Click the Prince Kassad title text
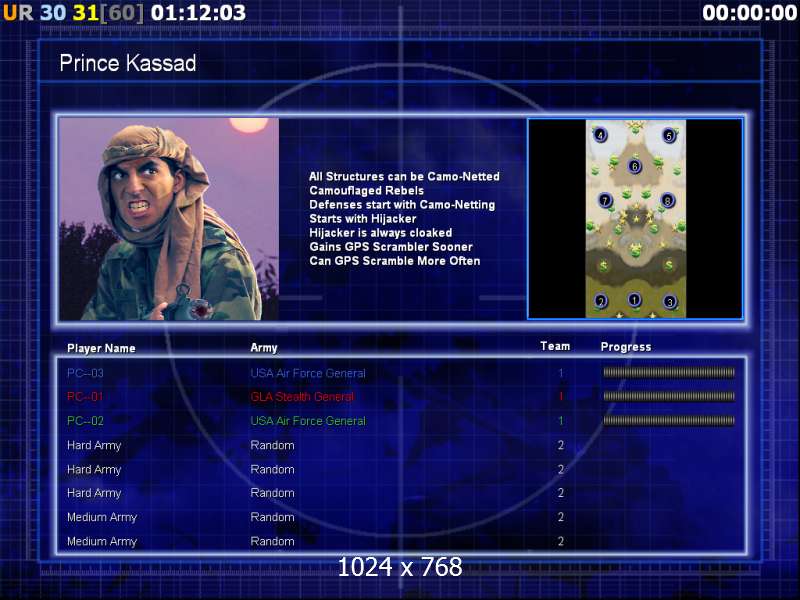 click(128, 64)
